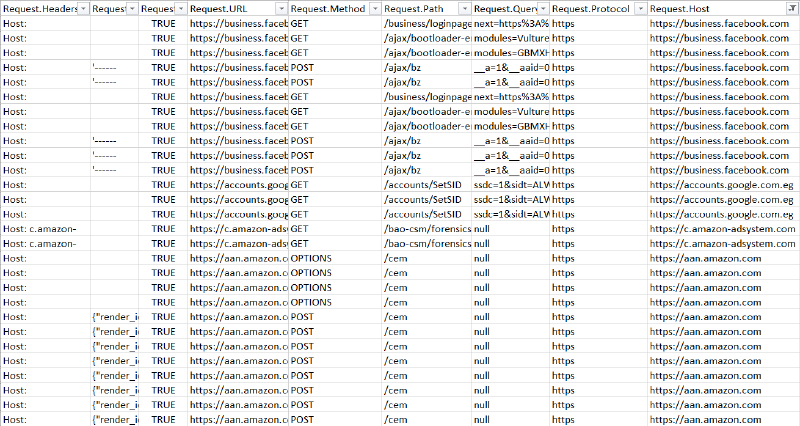Select the Request.Headers header cell
This screenshot has width=800, height=426.
[46, 9]
